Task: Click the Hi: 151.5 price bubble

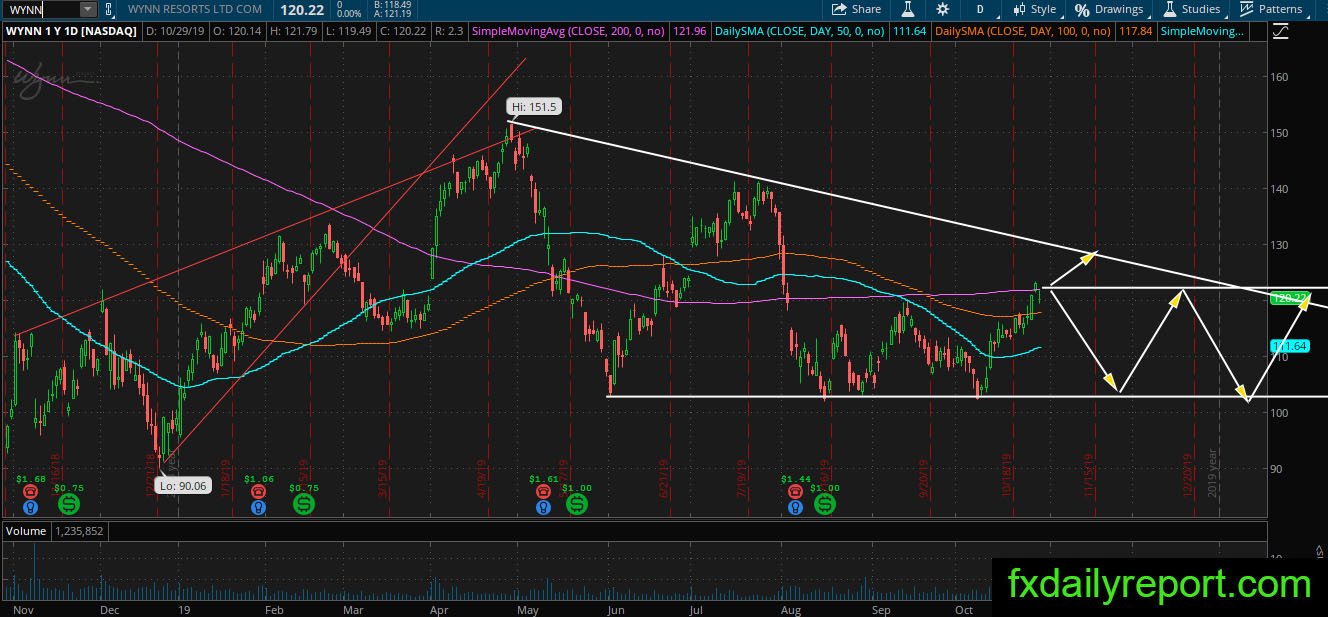Action: coord(532,105)
